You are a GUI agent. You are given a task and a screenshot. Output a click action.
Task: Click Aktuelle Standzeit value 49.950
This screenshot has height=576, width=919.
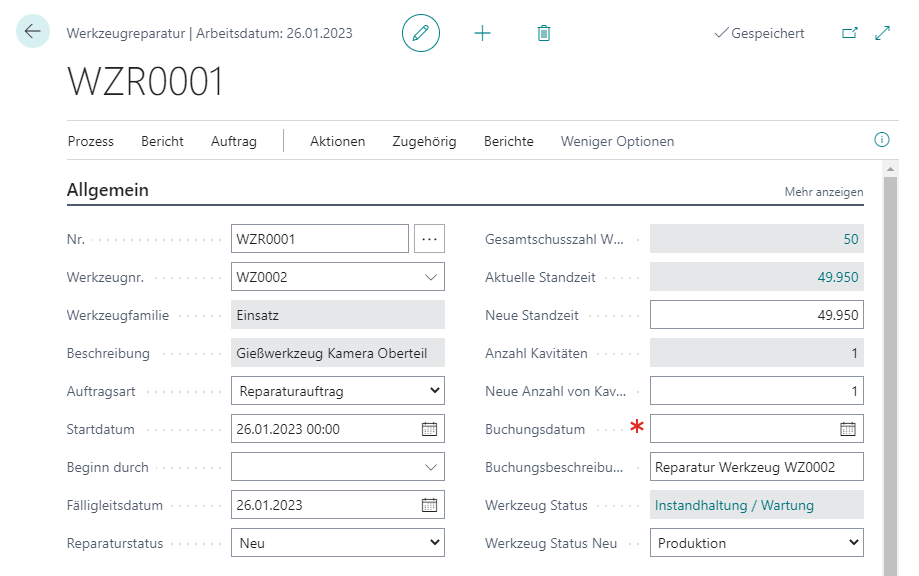[838, 277]
